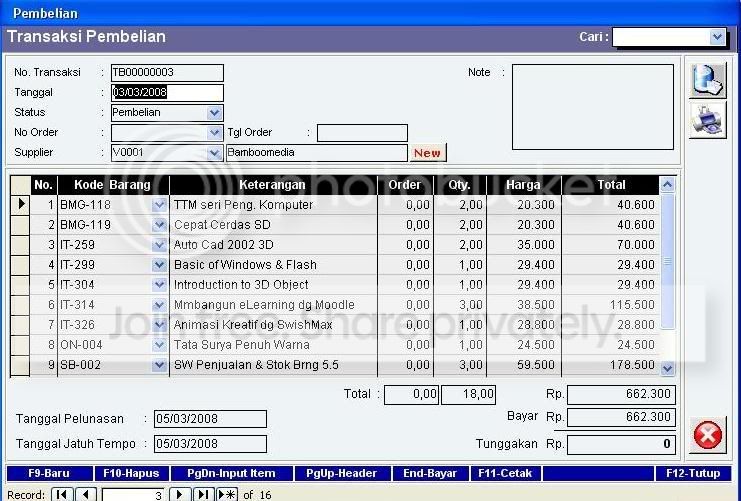Click the Note text area
This screenshot has height=501, width=741.
coord(593,107)
